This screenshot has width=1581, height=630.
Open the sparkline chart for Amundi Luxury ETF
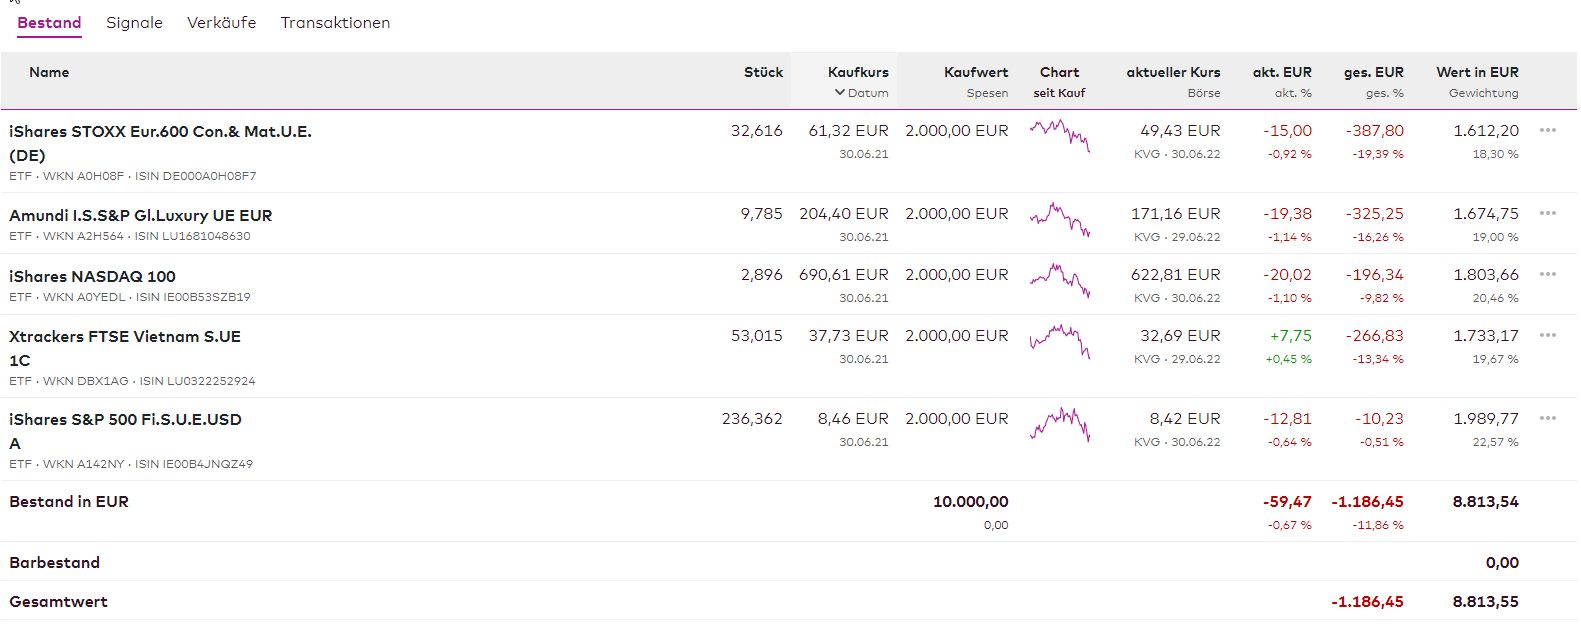pyautogui.click(x=1059, y=220)
